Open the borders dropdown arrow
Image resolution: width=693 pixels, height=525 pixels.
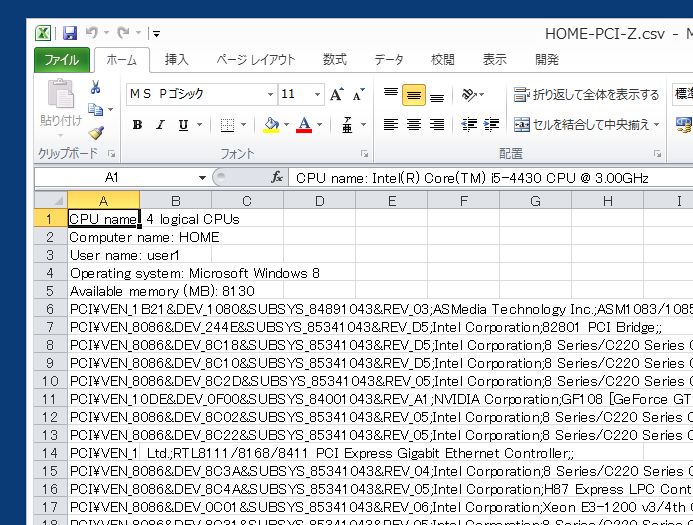pos(243,125)
